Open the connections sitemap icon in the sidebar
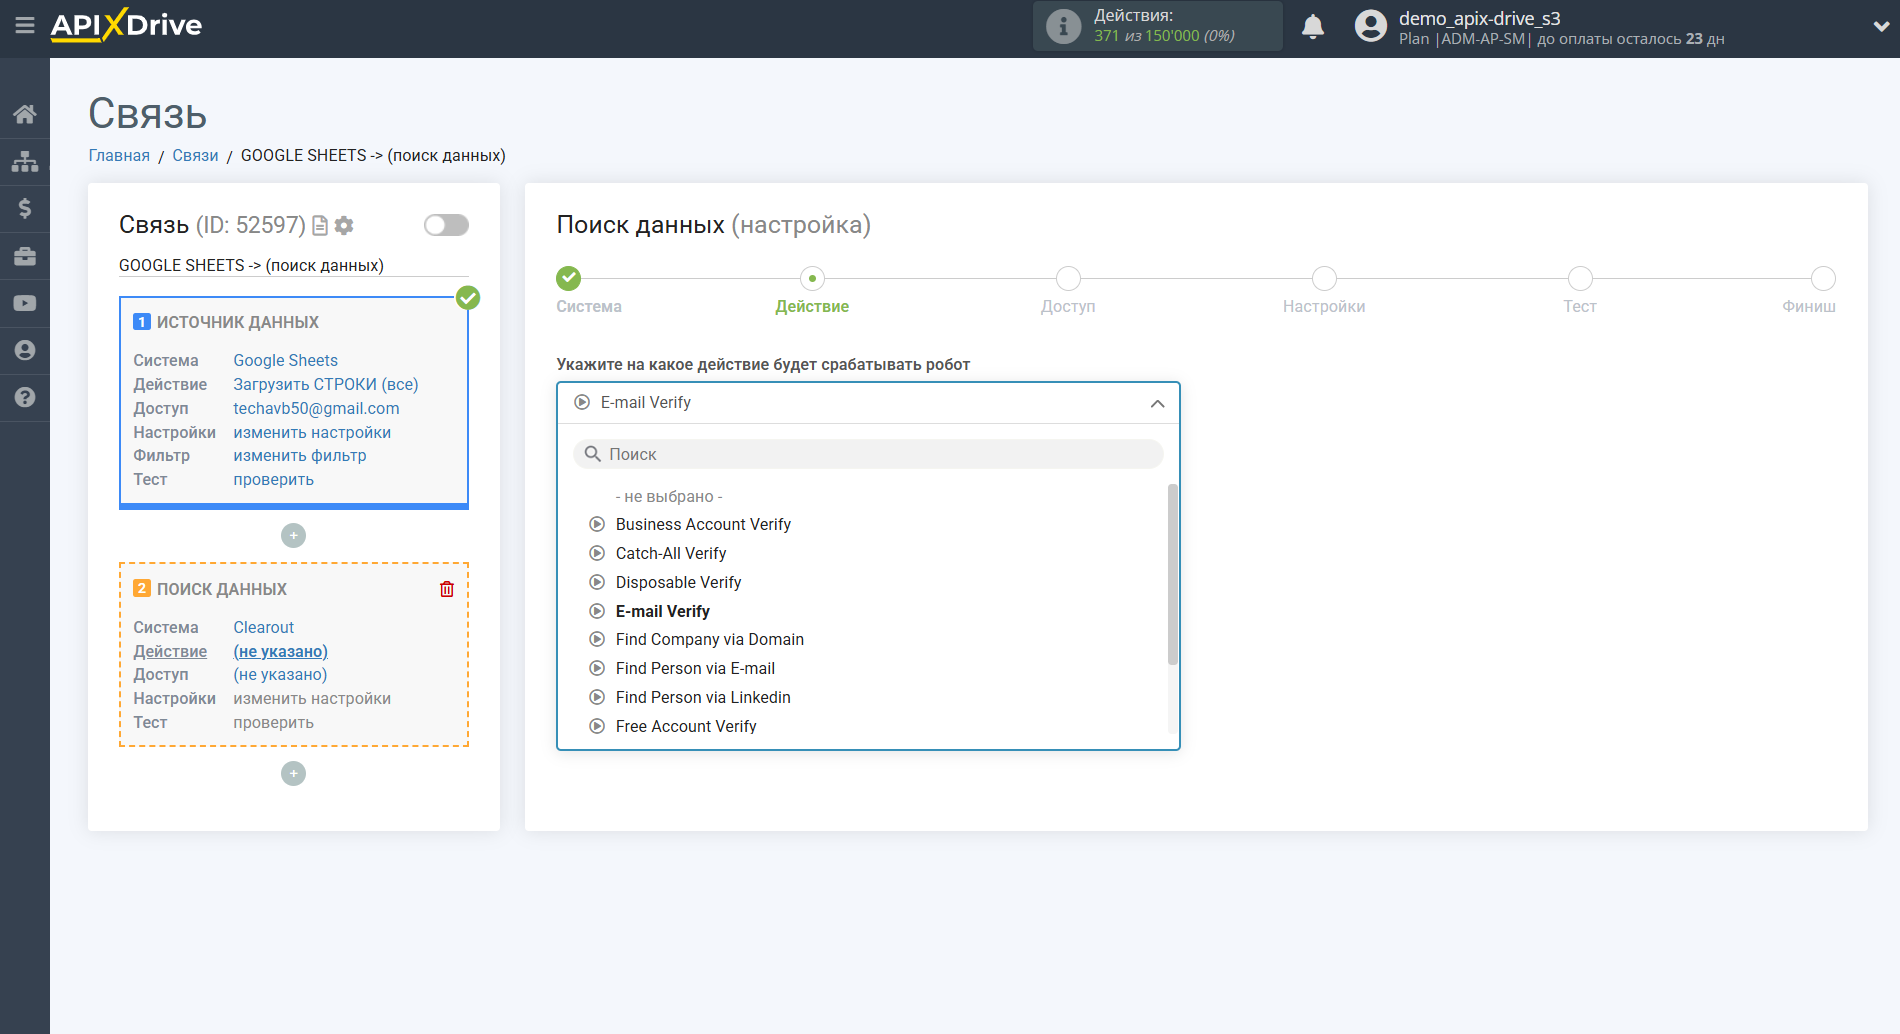Image resolution: width=1900 pixels, height=1034 pixels. point(25,161)
